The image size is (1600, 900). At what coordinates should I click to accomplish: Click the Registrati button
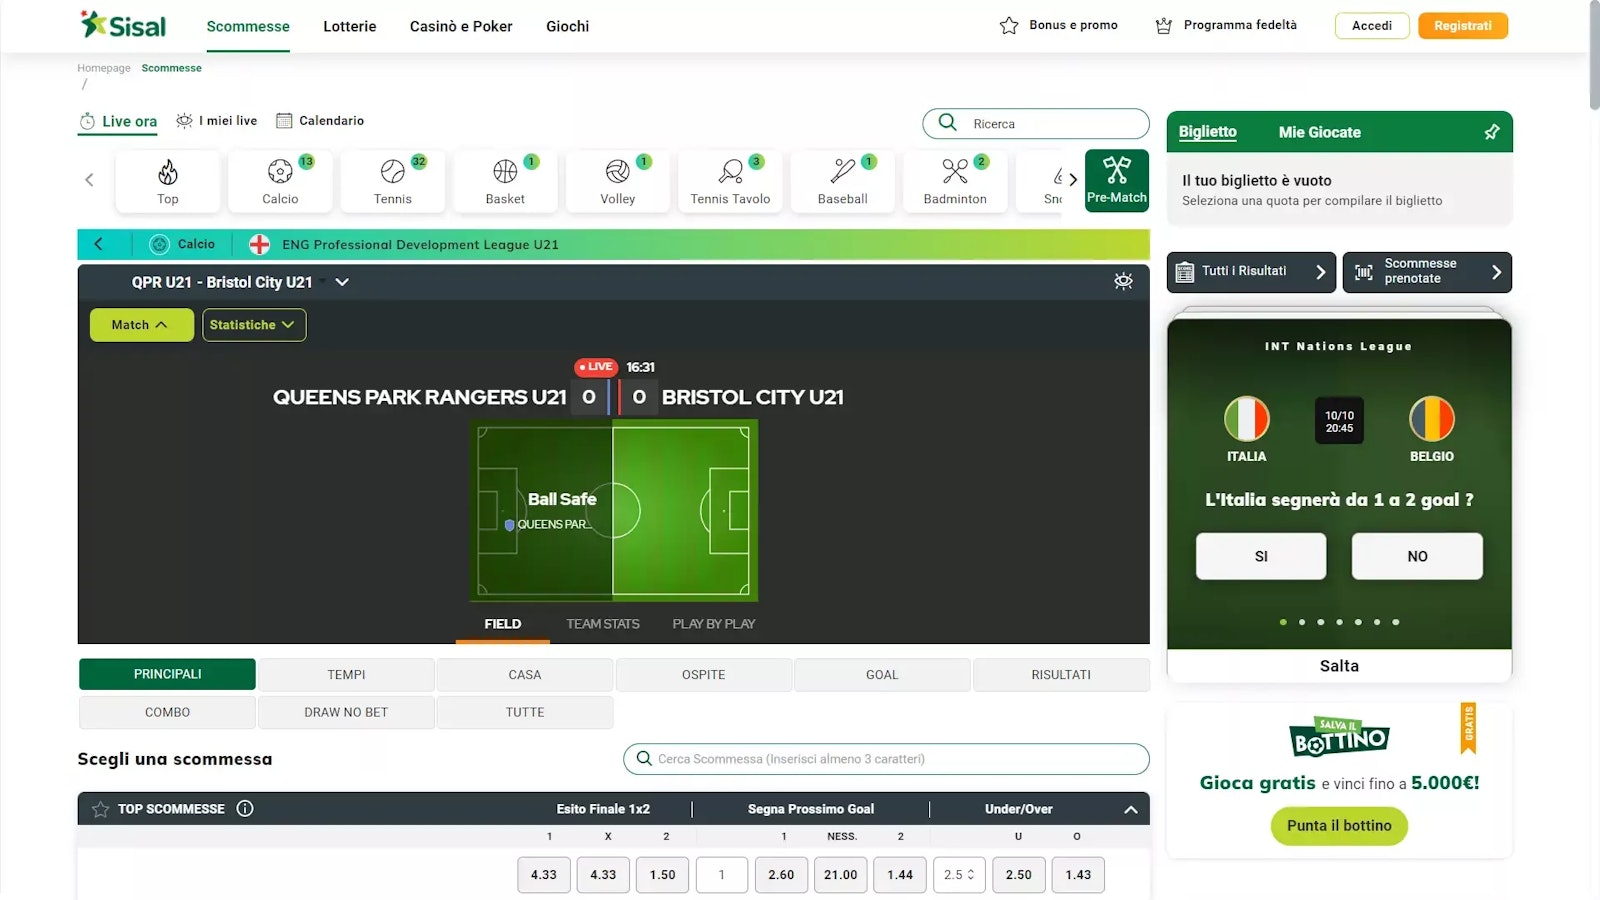[1462, 26]
